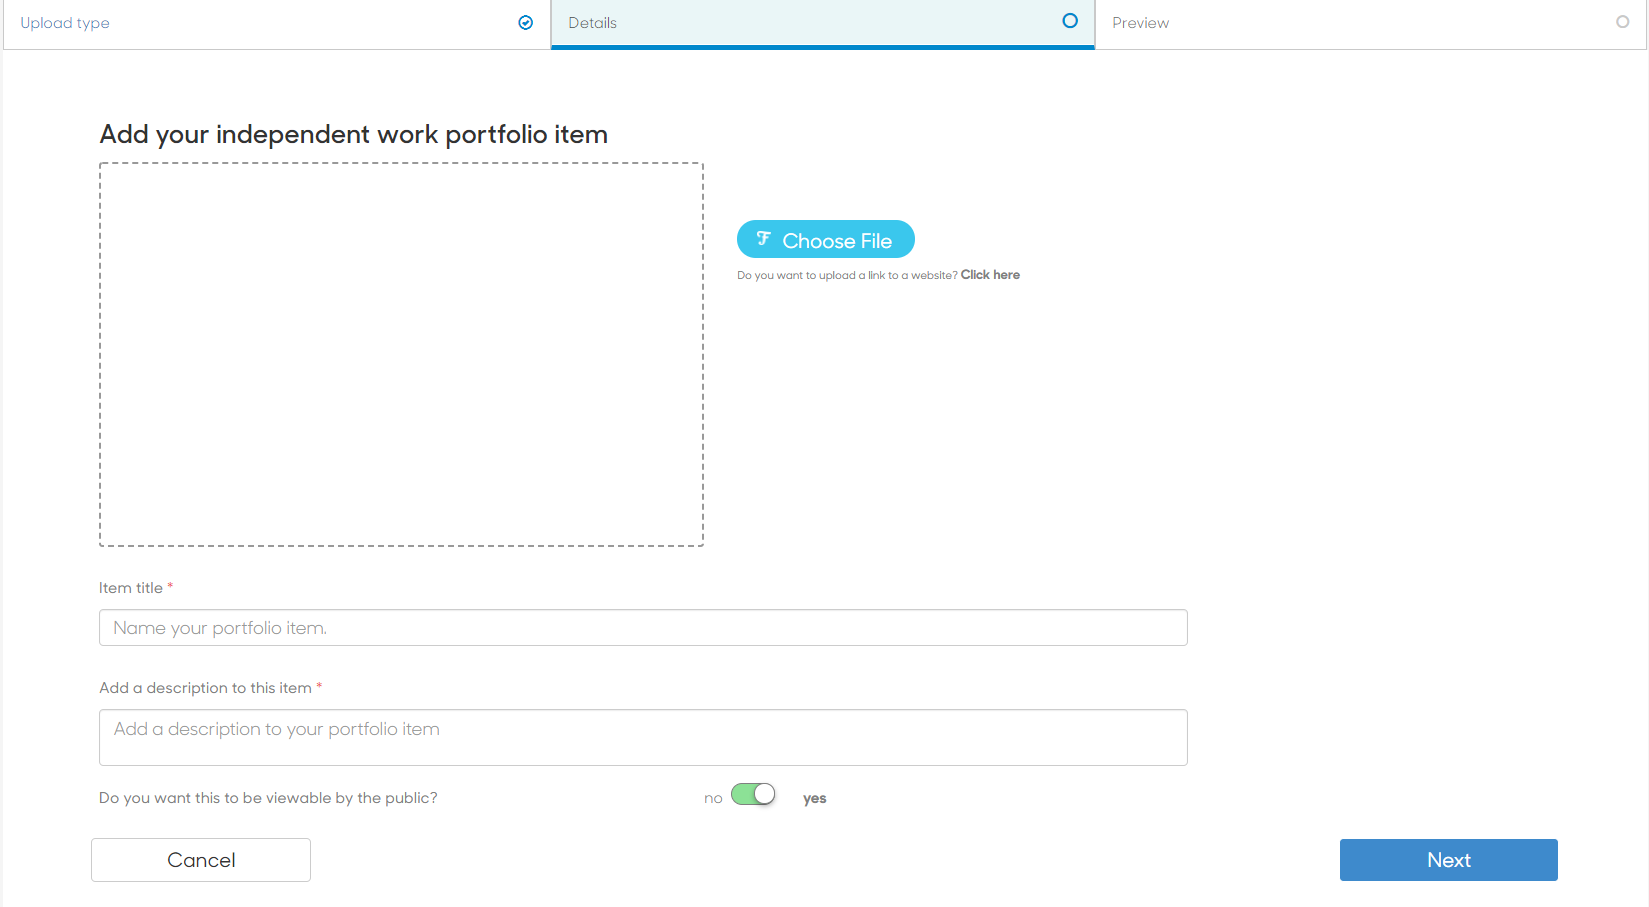The image size is (1649, 907).
Task: Click the item description text area
Action: pyautogui.click(x=643, y=738)
